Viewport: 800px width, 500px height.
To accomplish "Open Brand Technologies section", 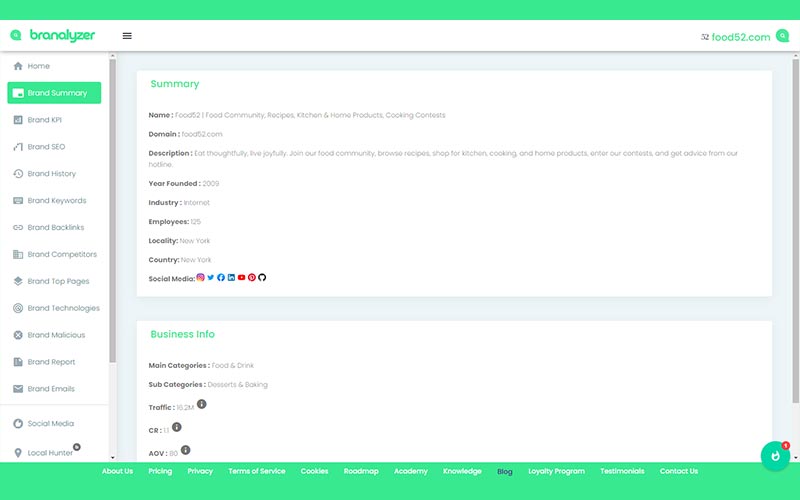I will [x=54, y=308].
